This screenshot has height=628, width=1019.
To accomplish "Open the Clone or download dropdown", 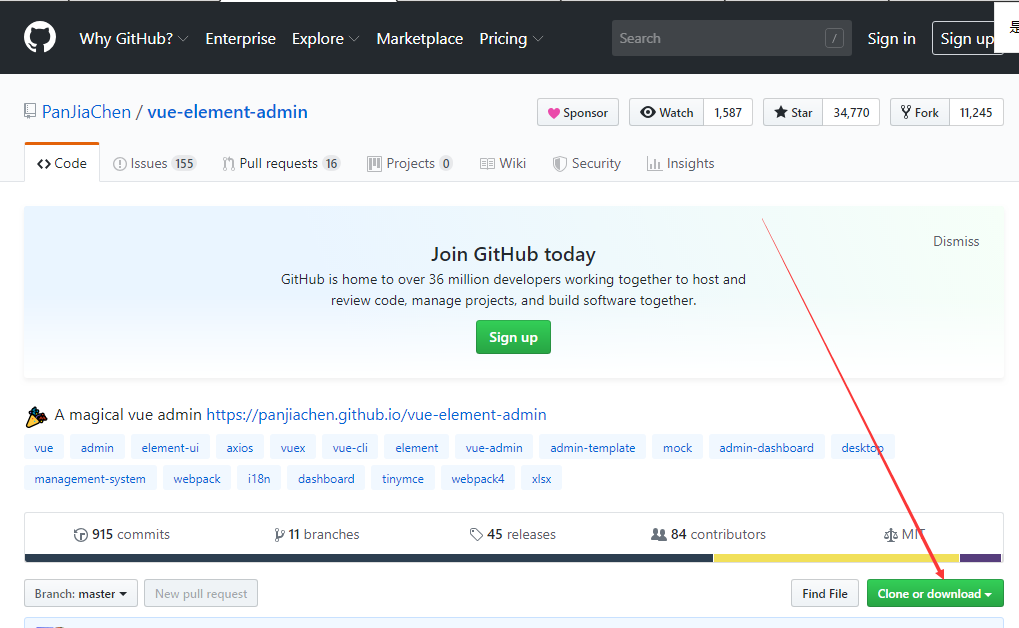I will [x=935, y=594].
